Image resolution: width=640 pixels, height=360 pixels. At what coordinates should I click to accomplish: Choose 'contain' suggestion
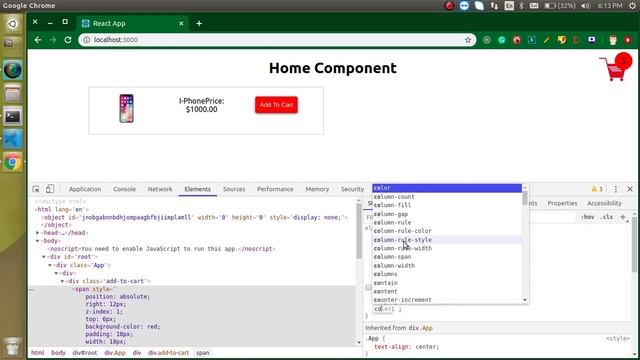click(447, 283)
